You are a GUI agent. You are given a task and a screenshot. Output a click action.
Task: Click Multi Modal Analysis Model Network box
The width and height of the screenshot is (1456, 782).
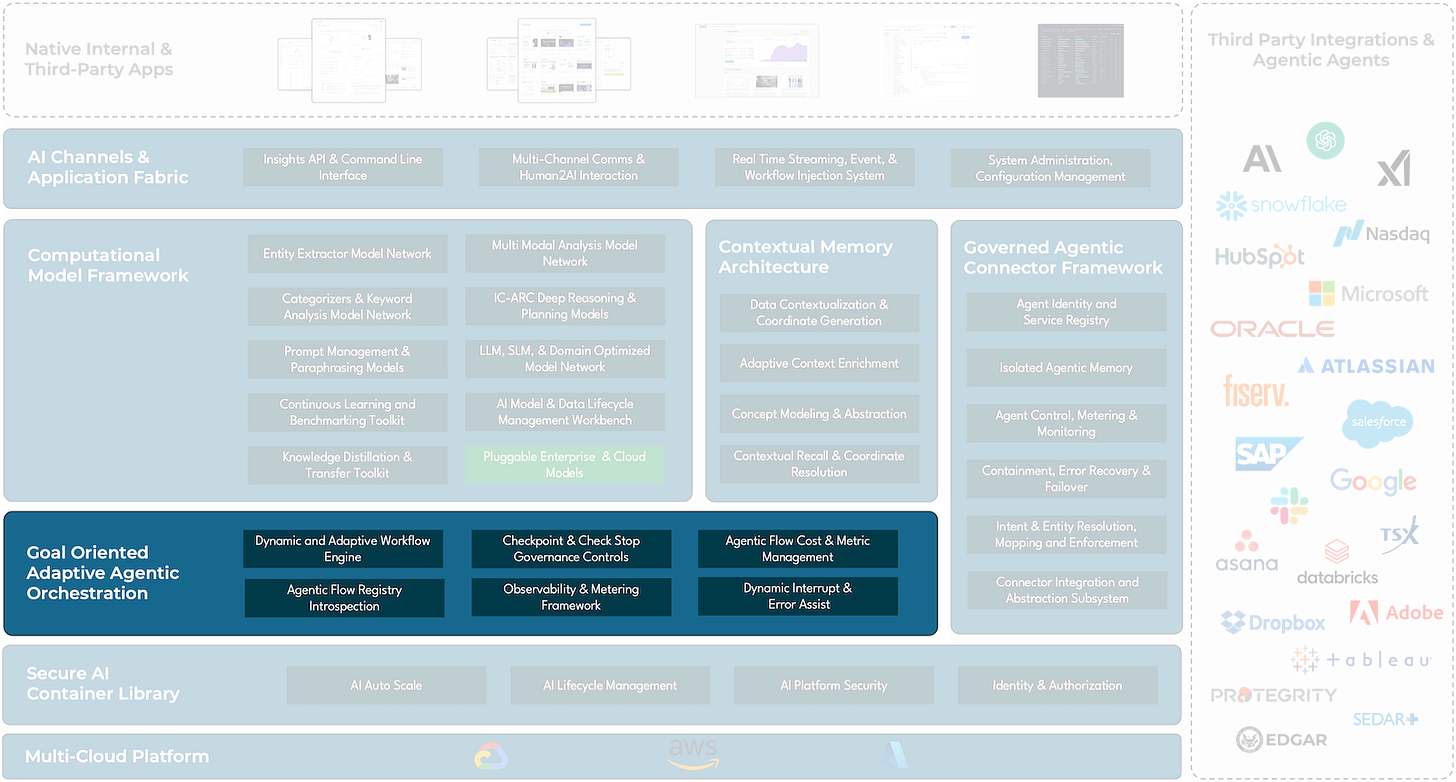tap(565, 253)
